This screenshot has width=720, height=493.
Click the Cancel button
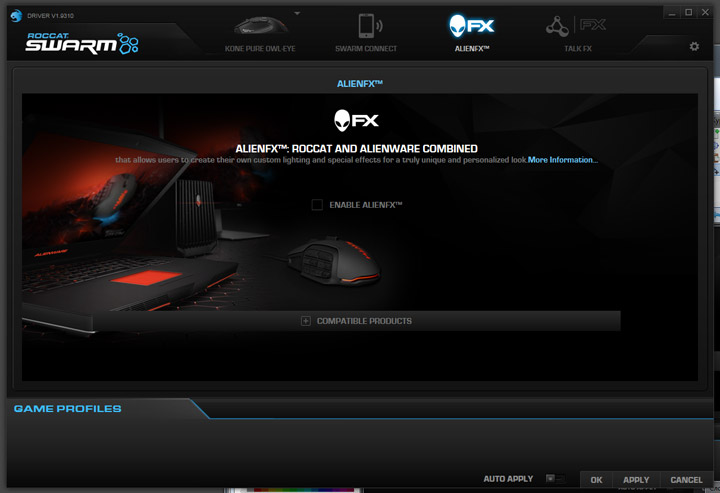(x=686, y=480)
